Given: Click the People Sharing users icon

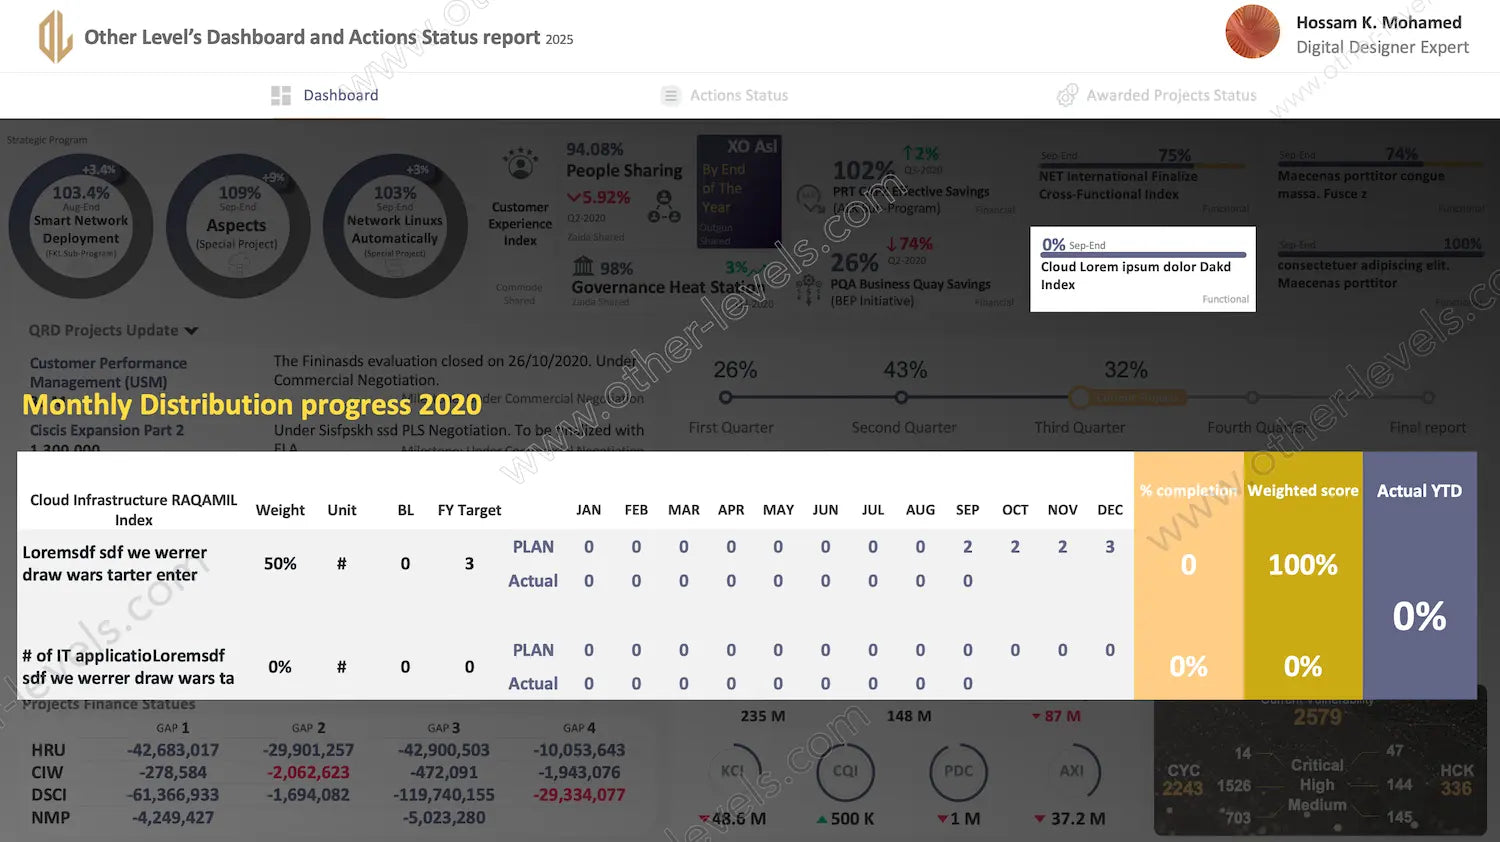Looking at the screenshot, I should tap(663, 206).
